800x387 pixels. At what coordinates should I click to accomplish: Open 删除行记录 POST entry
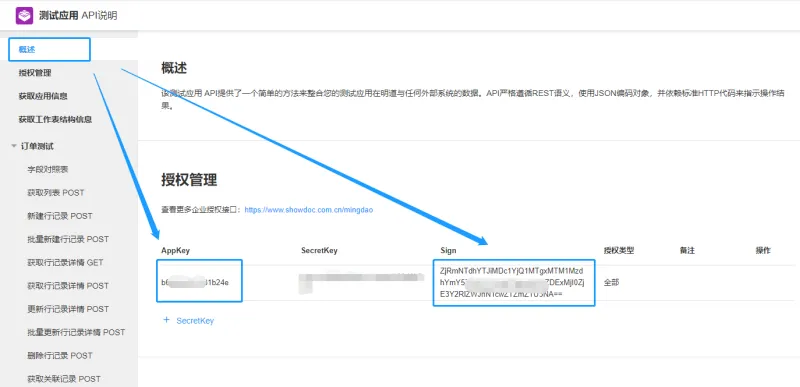pos(60,355)
